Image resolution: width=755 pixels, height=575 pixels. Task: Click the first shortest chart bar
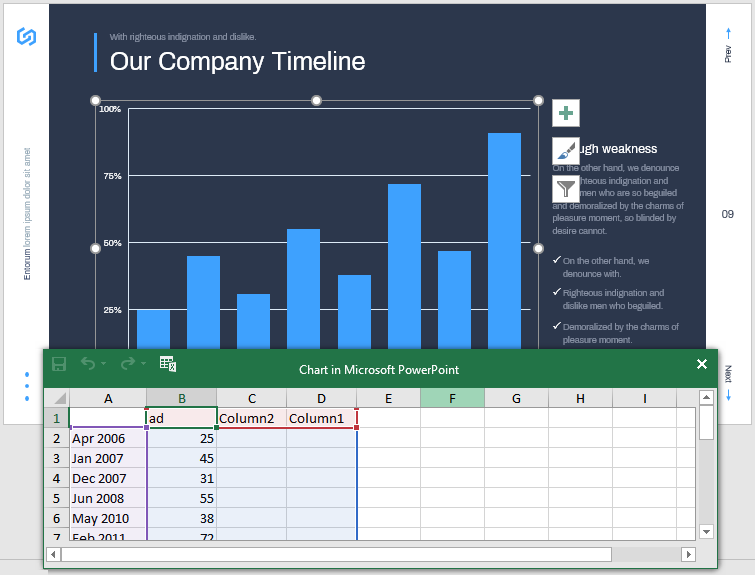(x=153, y=329)
